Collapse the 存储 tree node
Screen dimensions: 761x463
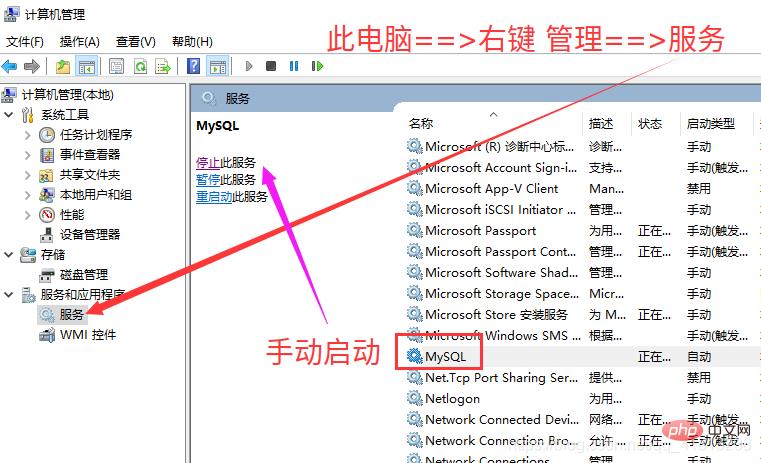click(9, 254)
